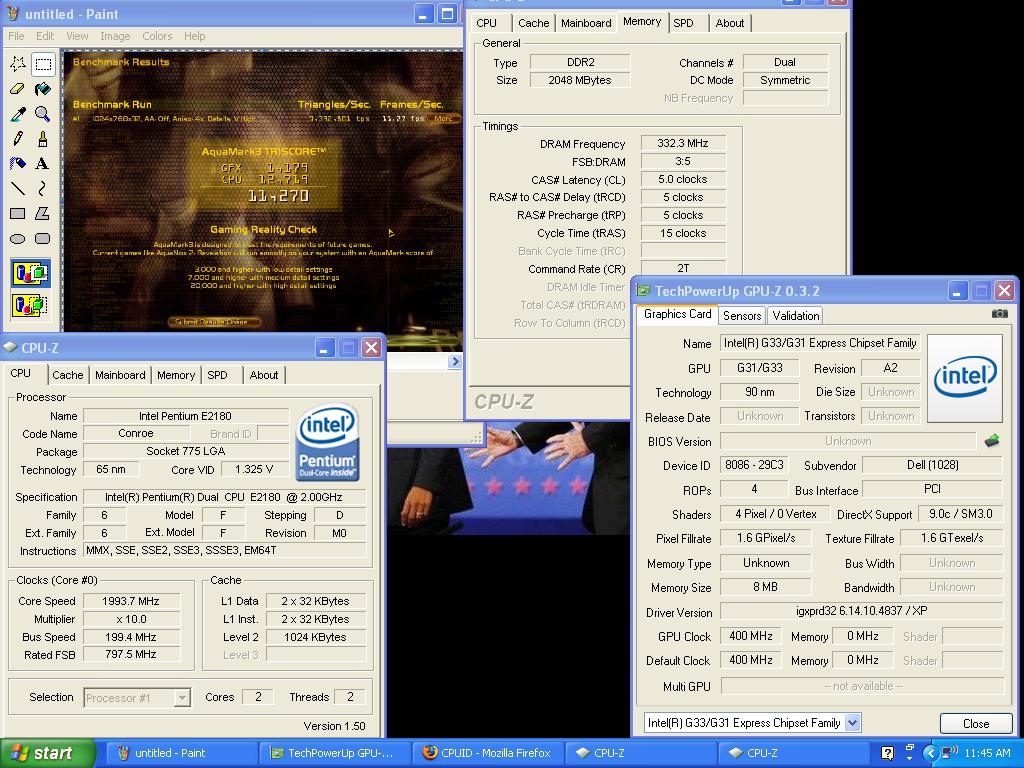The image size is (1024, 768).
Task: Pick the Curve tool in Paint
Action: pos(43,188)
